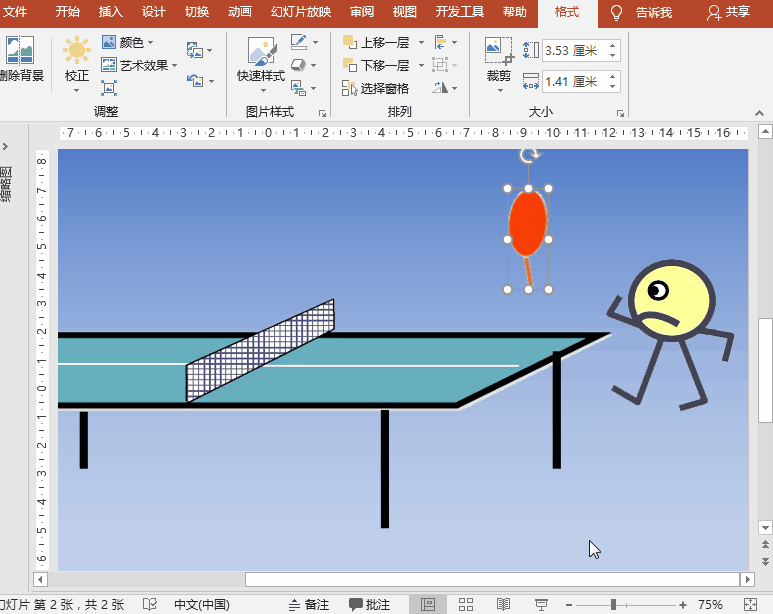Switch to the Home (开始) tab
The height and width of the screenshot is (614, 773).
pyautogui.click(x=68, y=12)
